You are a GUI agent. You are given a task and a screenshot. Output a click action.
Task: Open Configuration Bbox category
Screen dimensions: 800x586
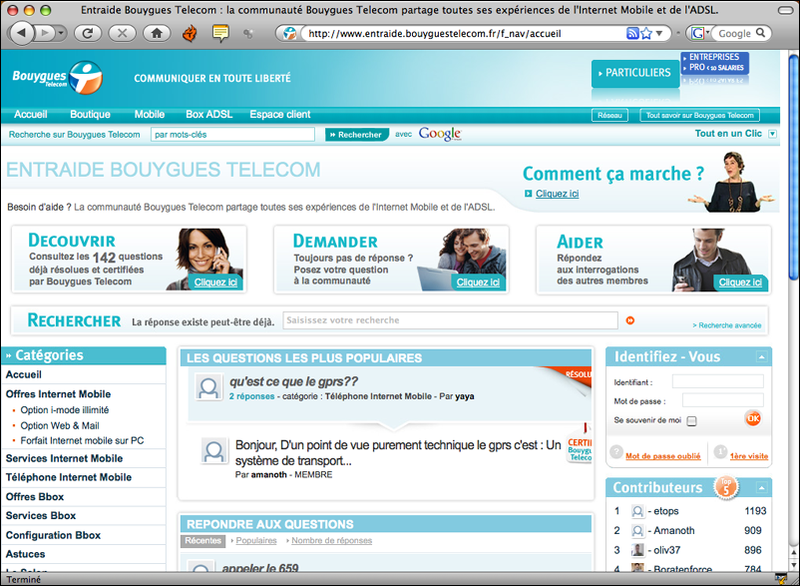click(x=53, y=535)
